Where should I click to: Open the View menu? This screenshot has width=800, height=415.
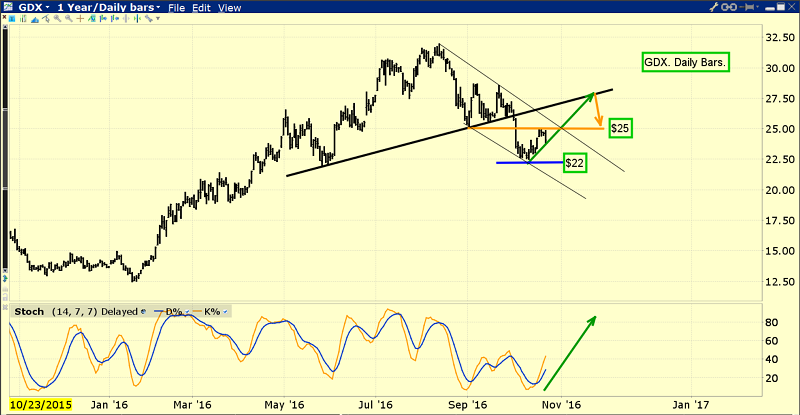pos(229,8)
